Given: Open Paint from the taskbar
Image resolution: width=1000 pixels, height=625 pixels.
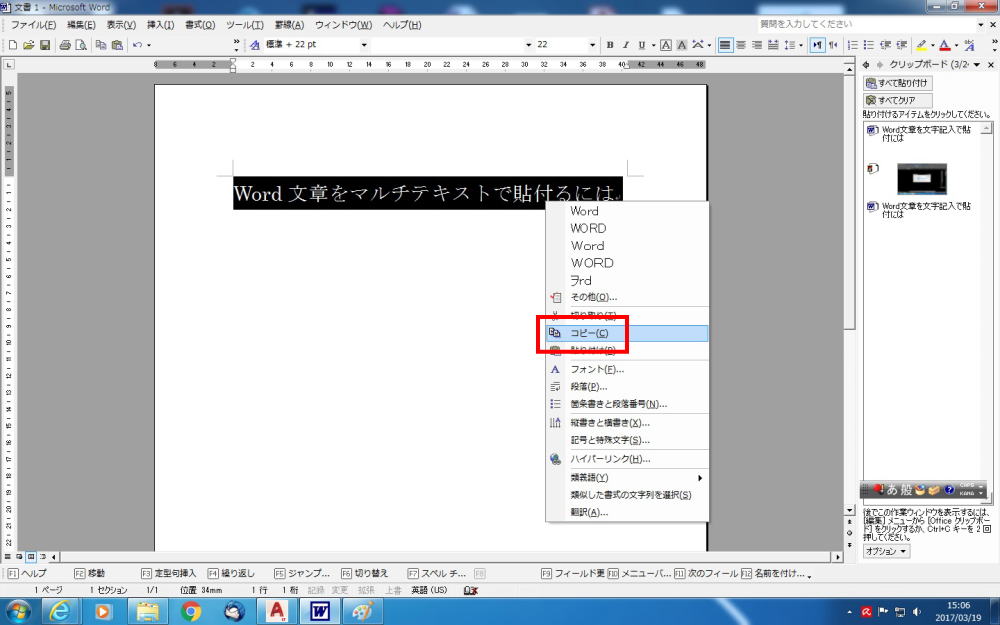Looking at the screenshot, I should pyautogui.click(x=364, y=612).
